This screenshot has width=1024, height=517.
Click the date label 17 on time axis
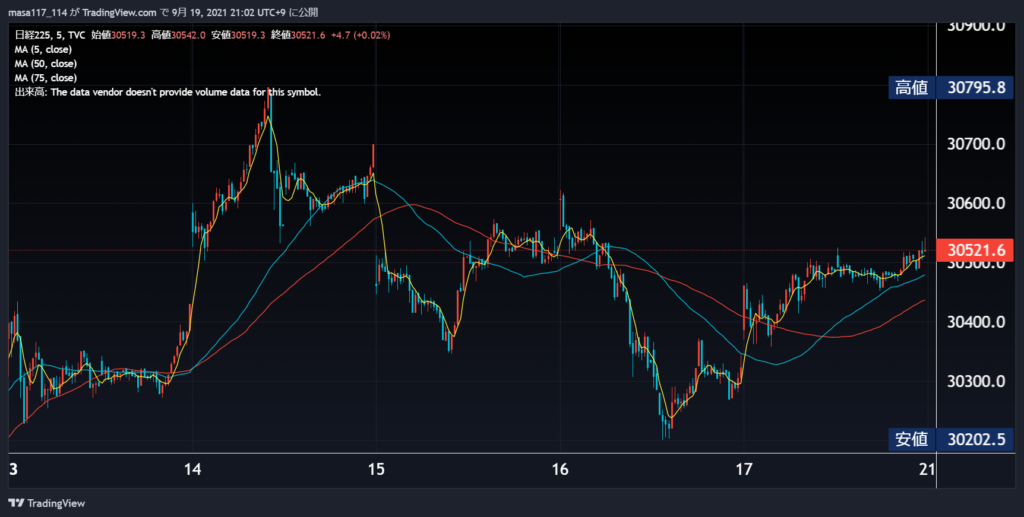coord(744,469)
